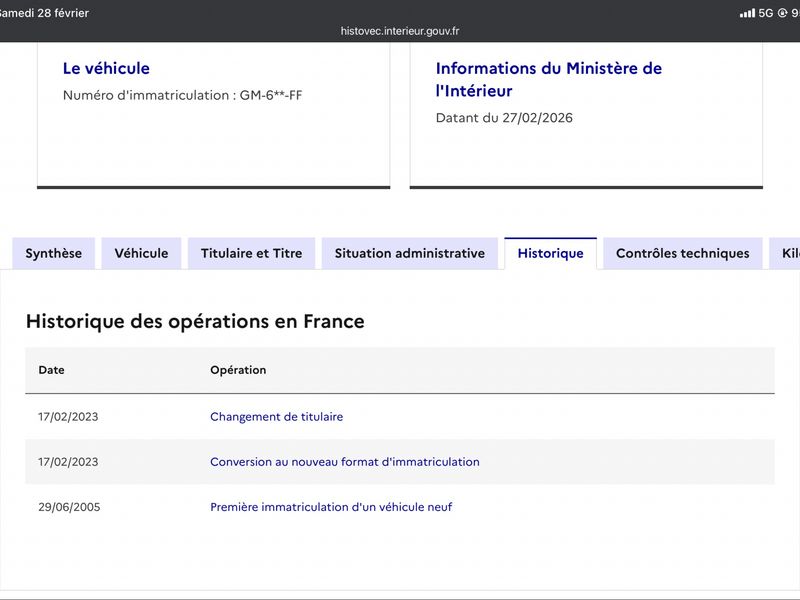Image resolution: width=800 pixels, height=600 pixels.
Task: Switch to the Synthèse tab
Action: 54,253
